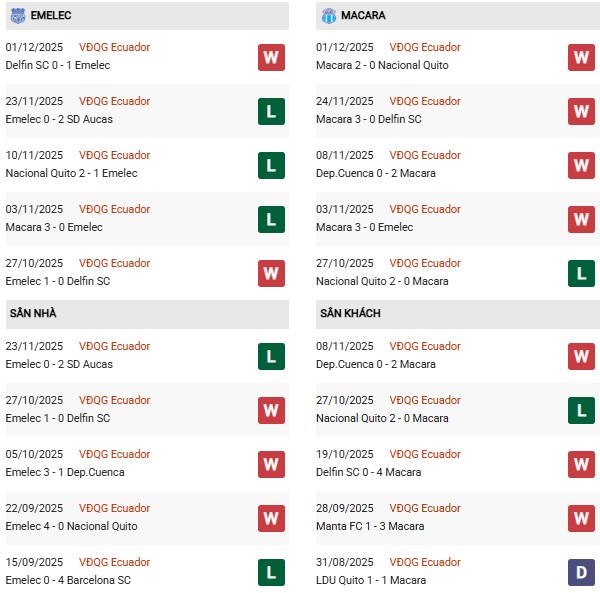
Task: Open VĐQG Ecuador link dated 01/12/2025 under Emelec
Action: pyautogui.click(x=114, y=47)
